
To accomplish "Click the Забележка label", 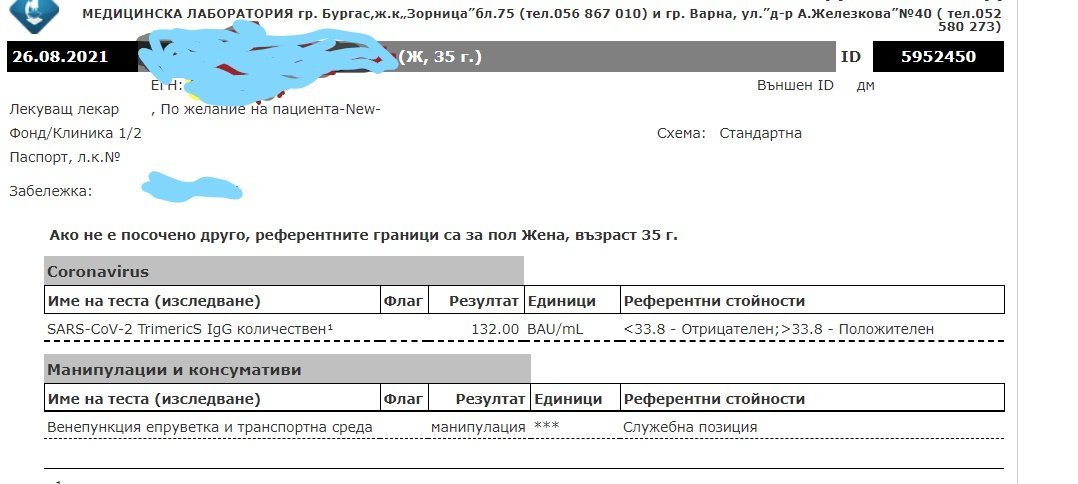I will [50, 190].
